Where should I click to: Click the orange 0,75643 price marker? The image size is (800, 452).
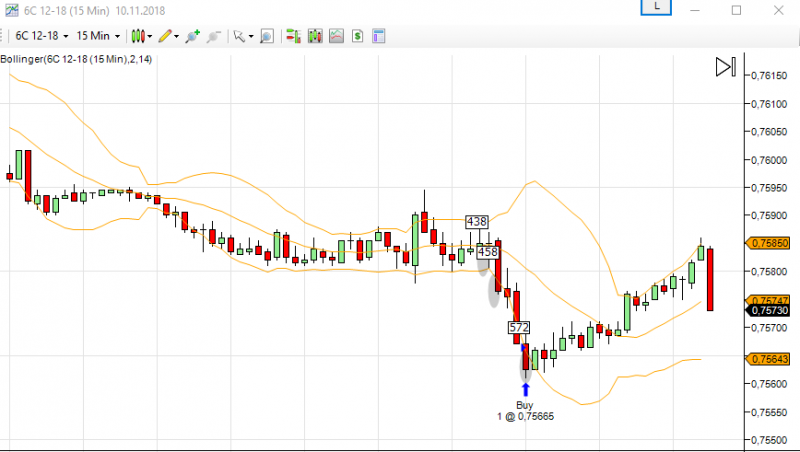[768, 359]
